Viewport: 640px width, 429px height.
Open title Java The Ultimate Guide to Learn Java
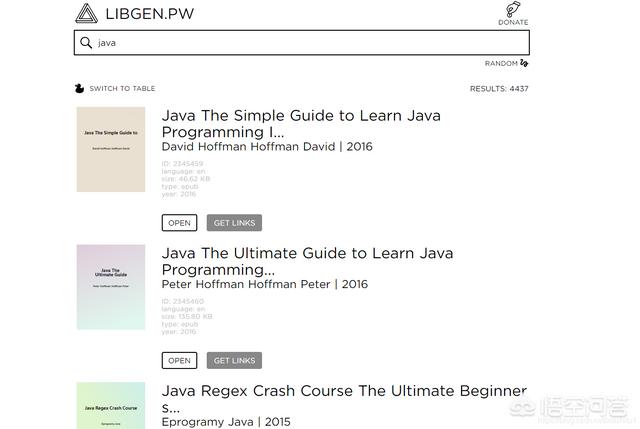(x=307, y=261)
